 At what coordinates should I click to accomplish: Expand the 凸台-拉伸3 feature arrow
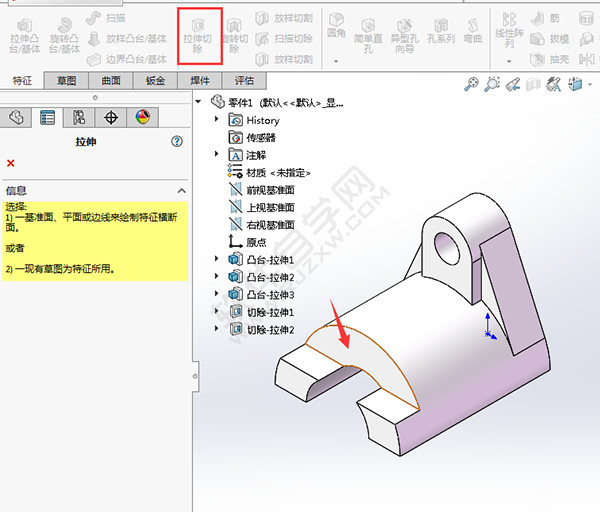pyautogui.click(x=217, y=294)
